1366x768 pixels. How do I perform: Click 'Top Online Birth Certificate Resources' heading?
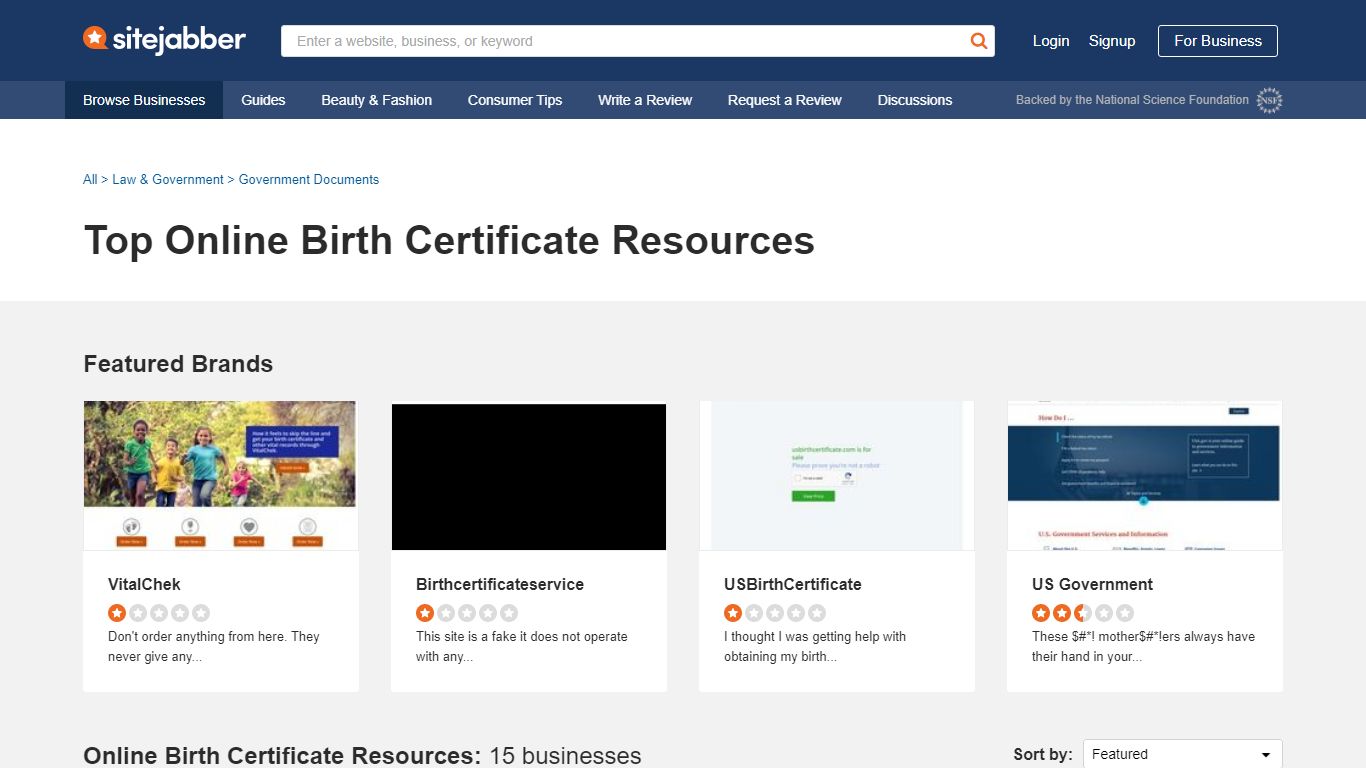[x=449, y=241]
